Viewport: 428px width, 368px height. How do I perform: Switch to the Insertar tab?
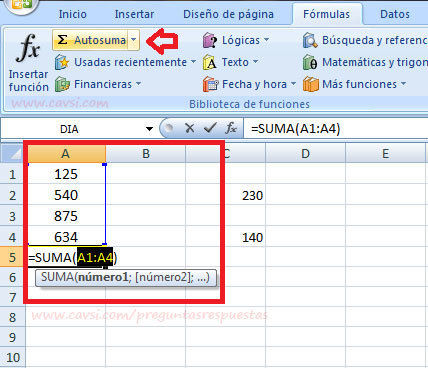pyautogui.click(x=134, y=14)
